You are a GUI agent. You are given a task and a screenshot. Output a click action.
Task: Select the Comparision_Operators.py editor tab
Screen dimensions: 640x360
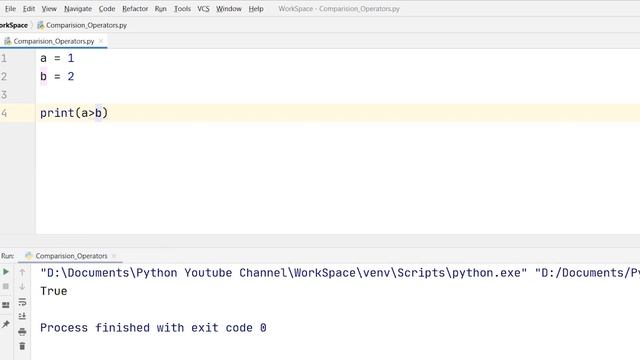click(53, 41)
